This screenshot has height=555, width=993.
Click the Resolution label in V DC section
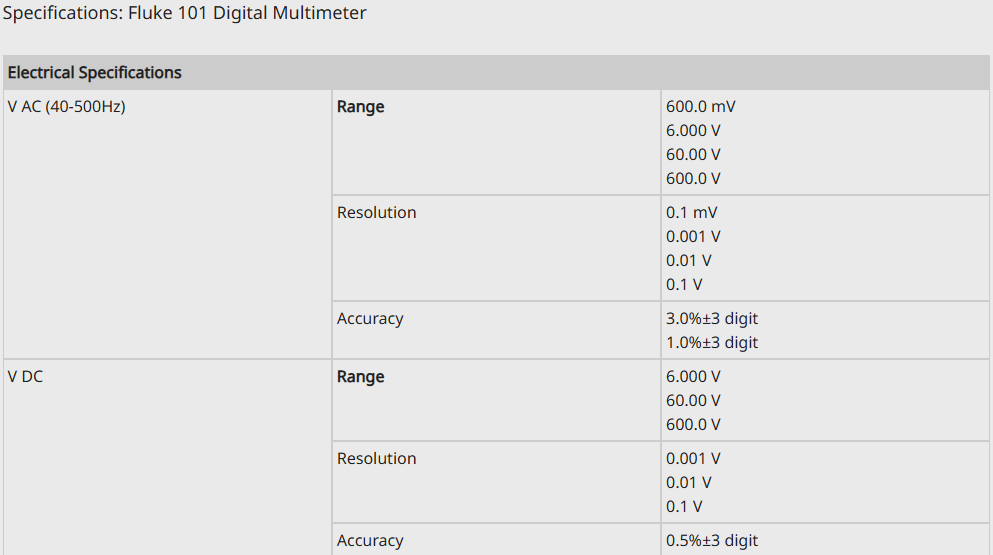(376, 459)
